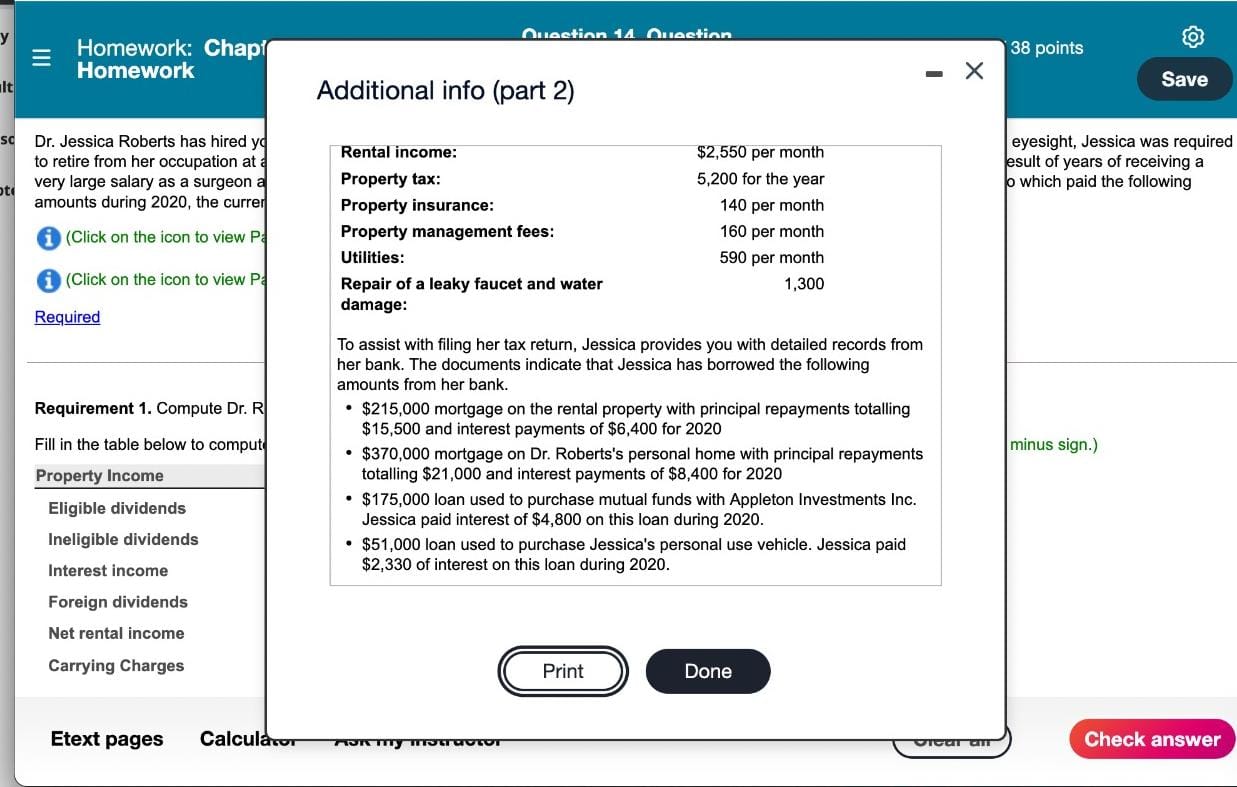
Task: Click the first Part info icon
Action: (x=47, y=238)
